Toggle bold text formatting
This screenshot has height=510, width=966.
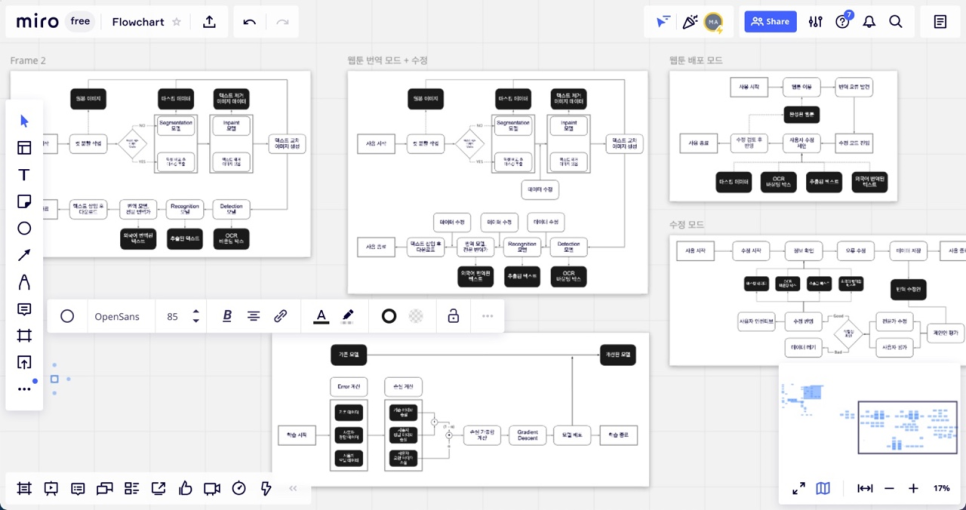(x=227, y=316)
